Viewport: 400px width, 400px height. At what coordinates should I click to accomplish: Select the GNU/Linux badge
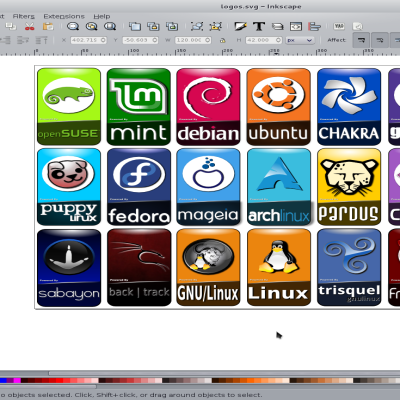point(208,267)
